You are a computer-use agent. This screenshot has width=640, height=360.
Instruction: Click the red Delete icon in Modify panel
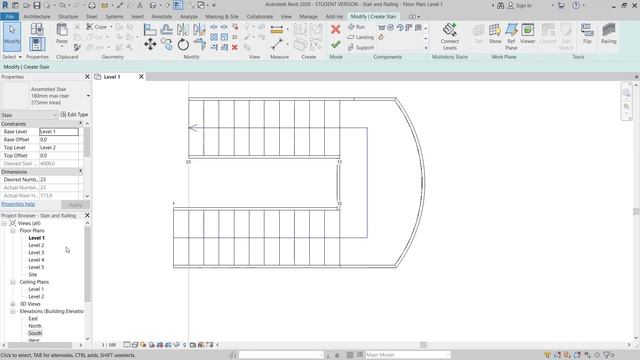[235, 48]
